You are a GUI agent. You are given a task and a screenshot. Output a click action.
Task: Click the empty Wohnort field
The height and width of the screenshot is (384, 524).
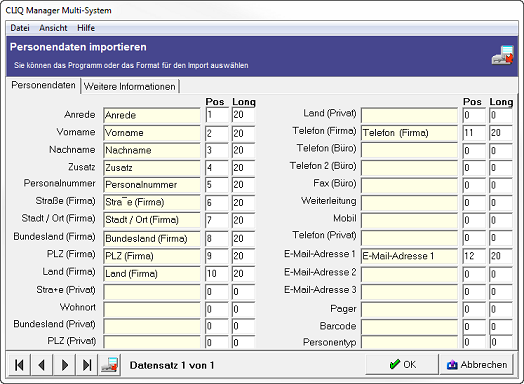point(152,309)
